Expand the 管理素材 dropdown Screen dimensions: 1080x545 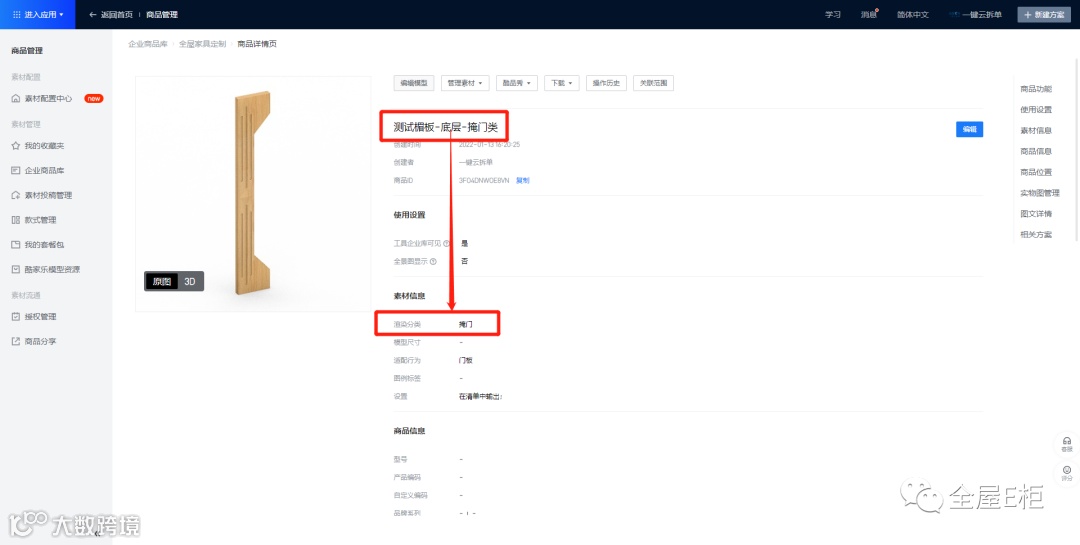point(465,83)
